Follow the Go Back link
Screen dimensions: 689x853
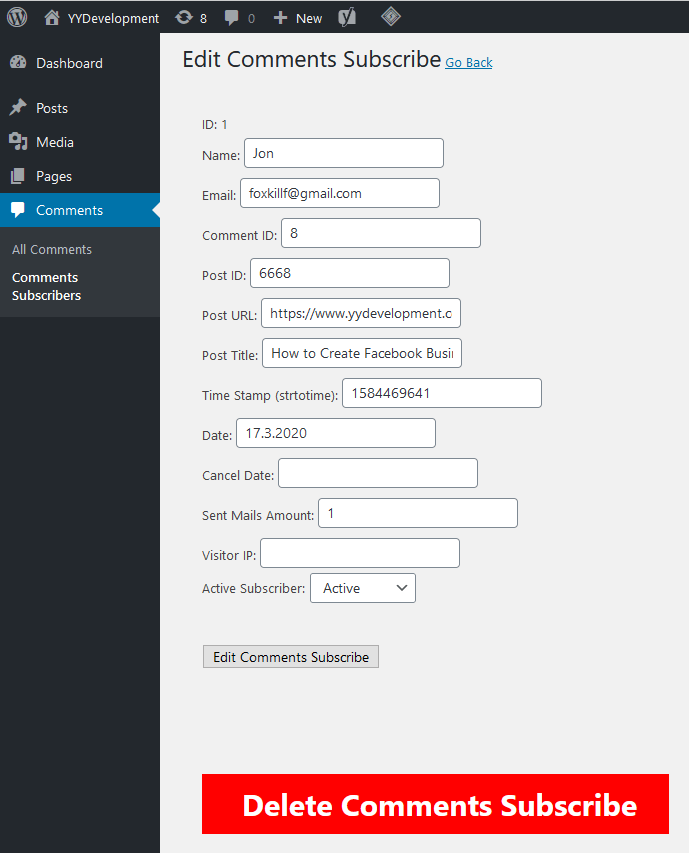[x=469, y=63]
